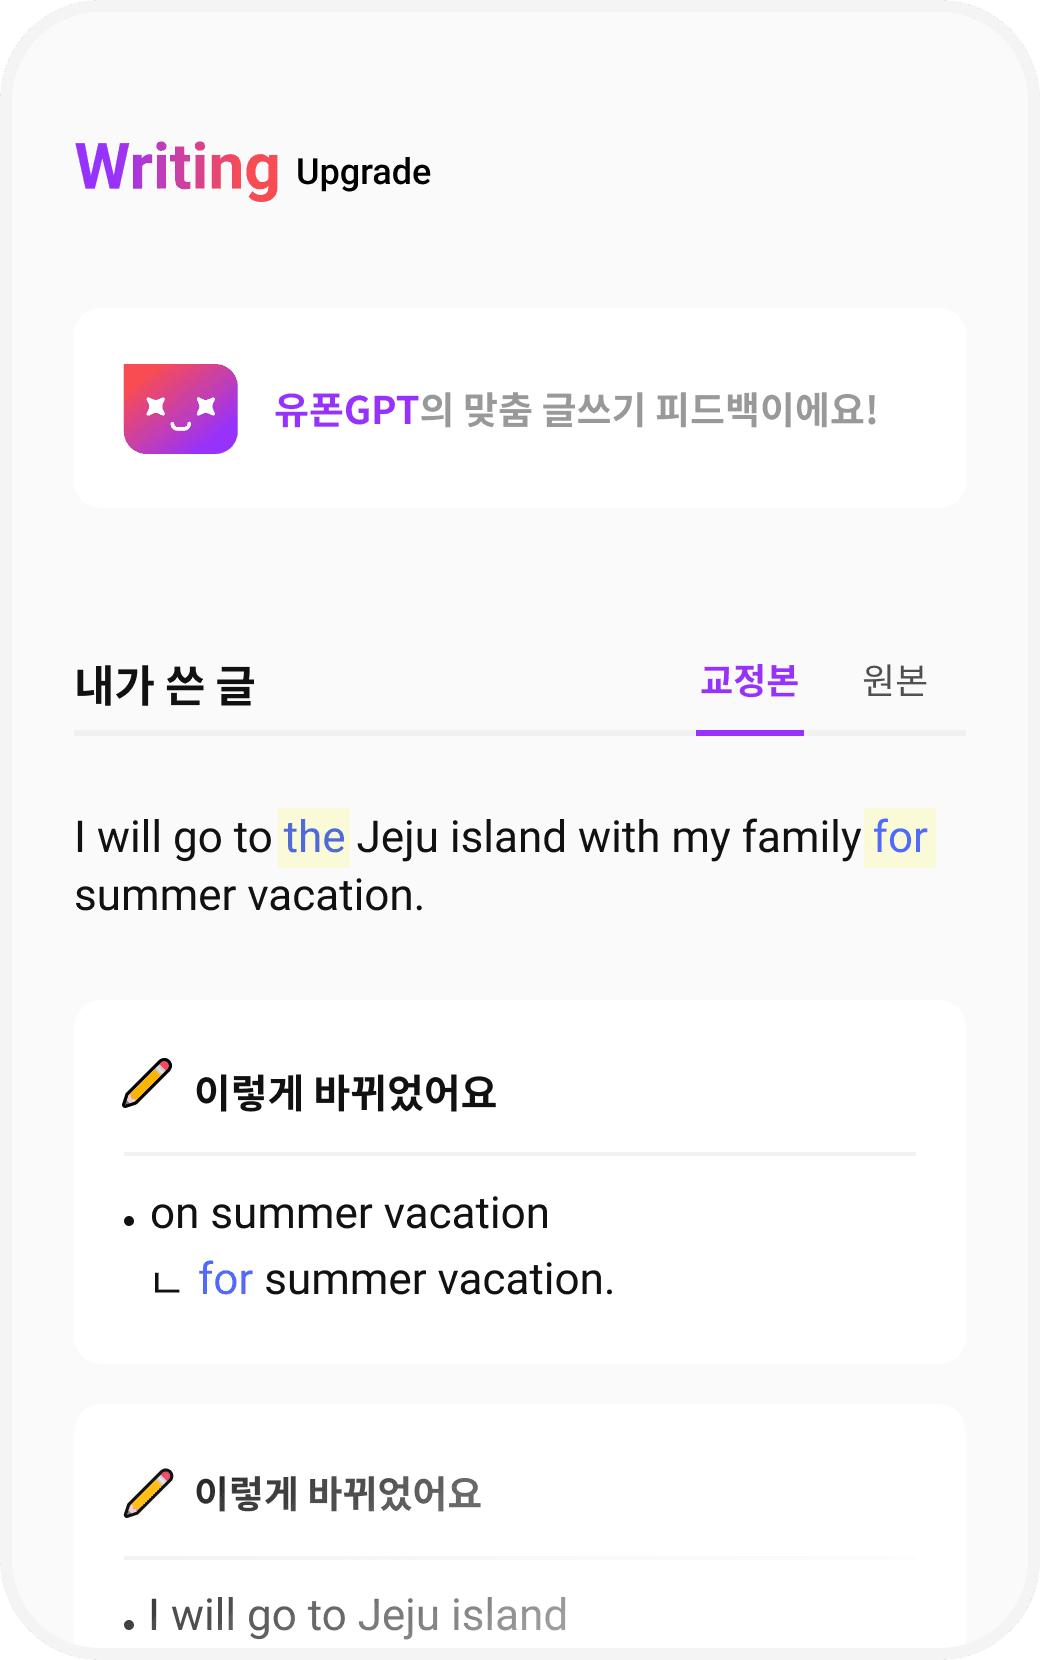Click the 내가 쓴 글 heading

[x=165, y=686]
